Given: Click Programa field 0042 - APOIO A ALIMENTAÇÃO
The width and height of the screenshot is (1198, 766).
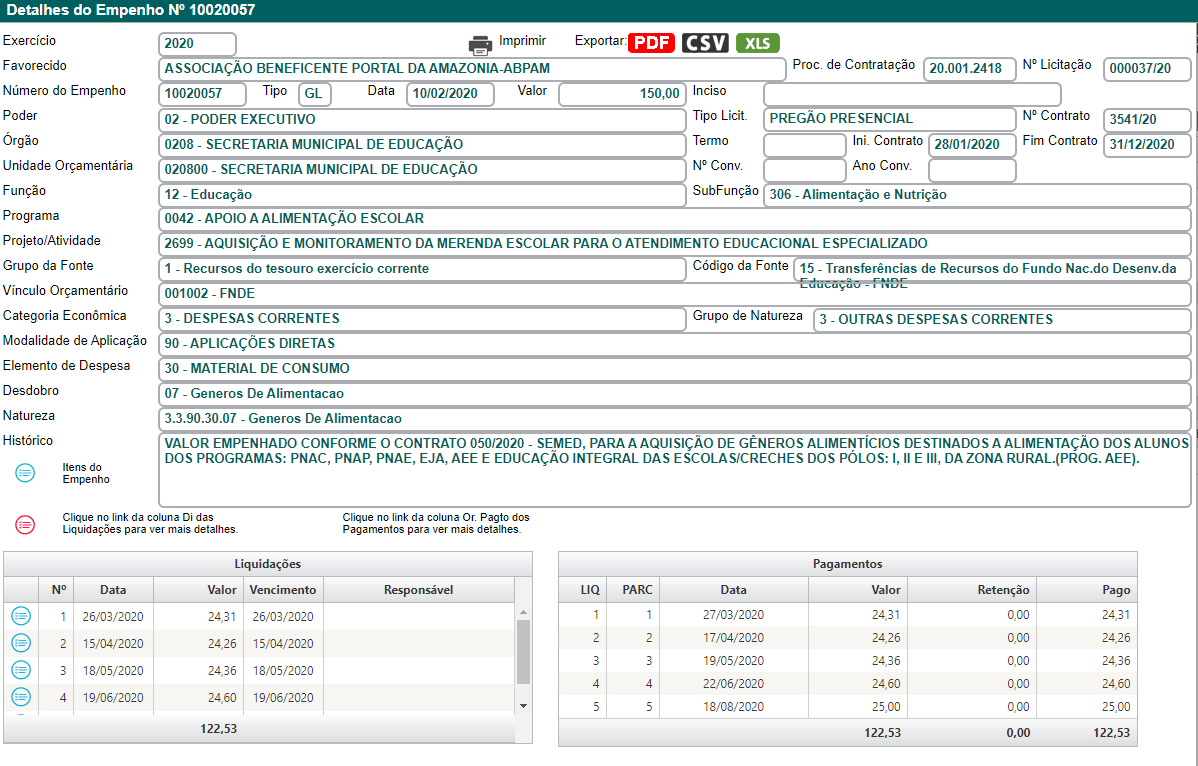Looking at the screenshot, I should pos(675,218).
